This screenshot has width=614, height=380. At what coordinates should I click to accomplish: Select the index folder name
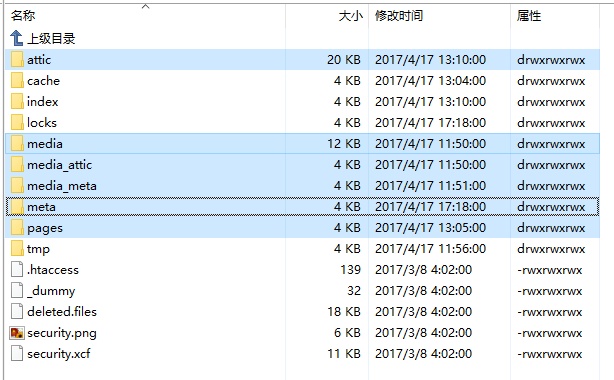coord(42,102)
